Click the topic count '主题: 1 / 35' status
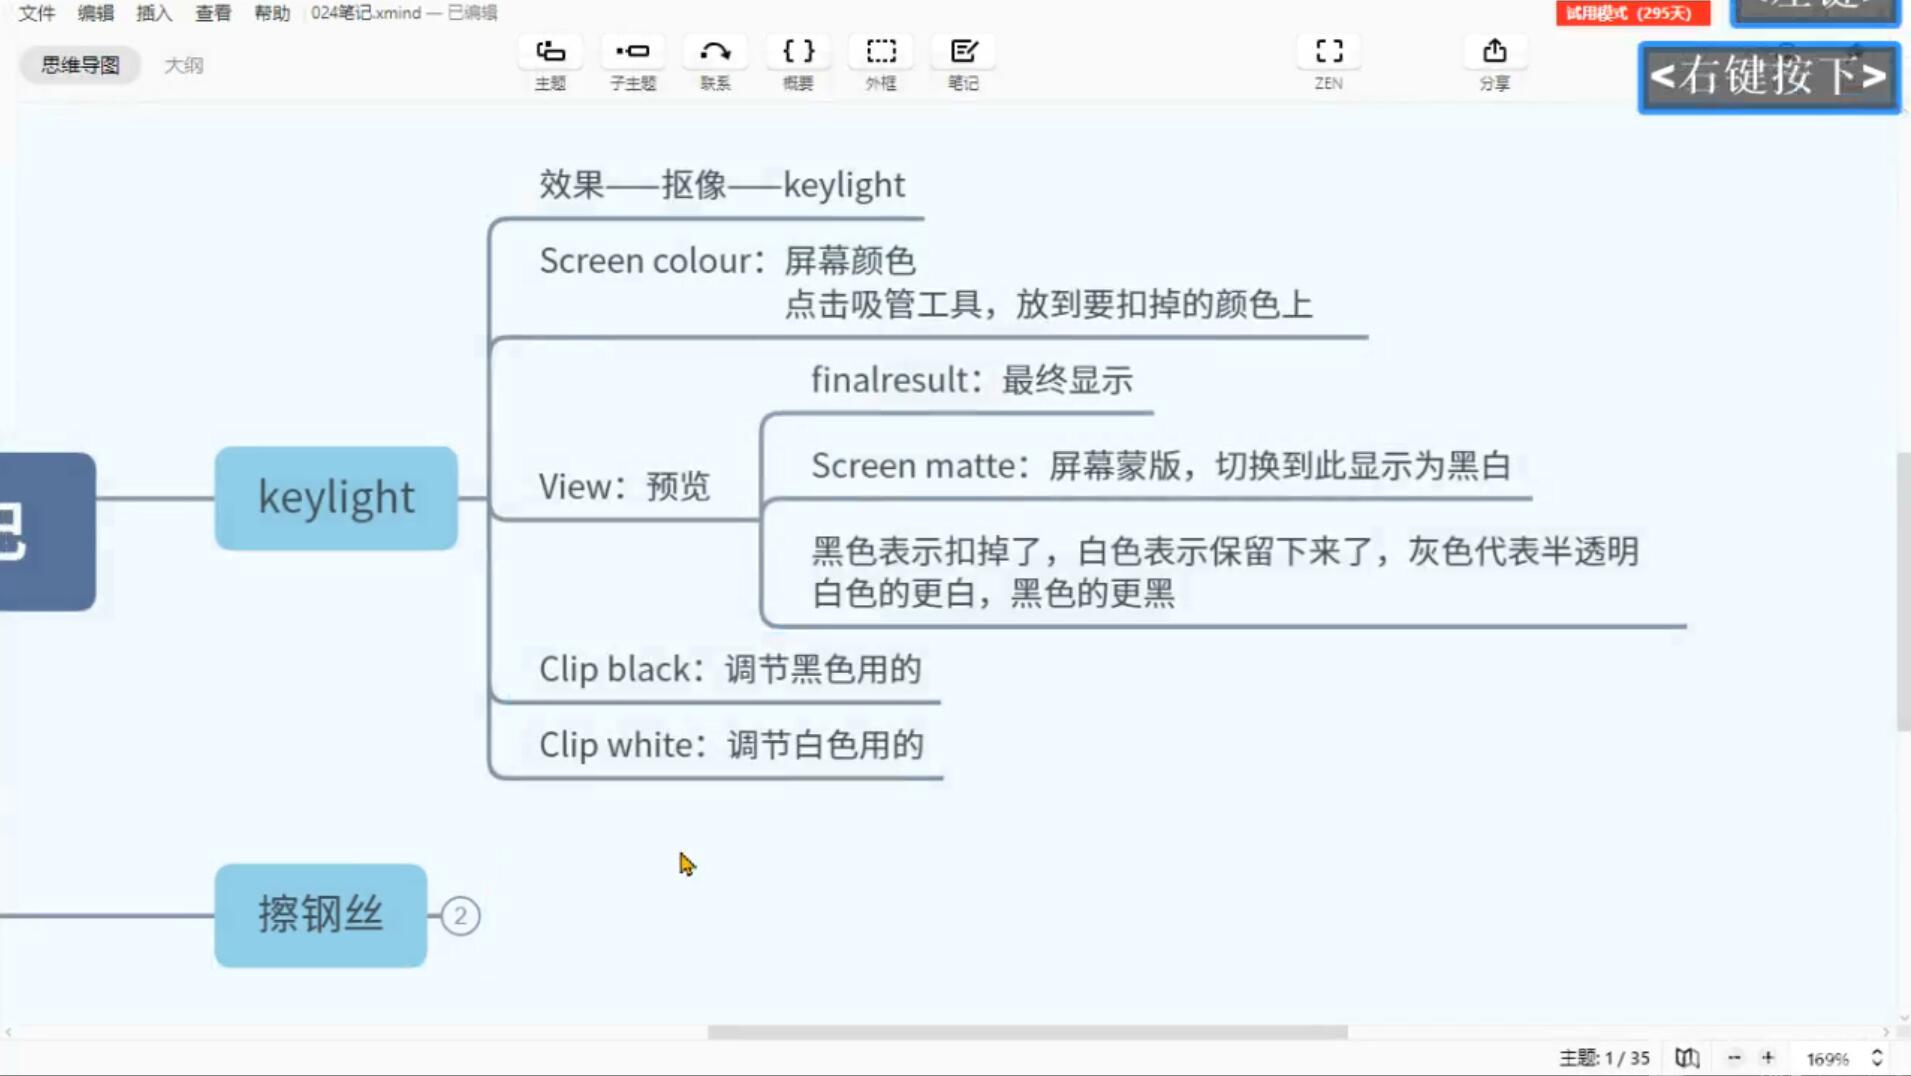This screenshot has width=1911, height=1076. pos(1604,1057)
